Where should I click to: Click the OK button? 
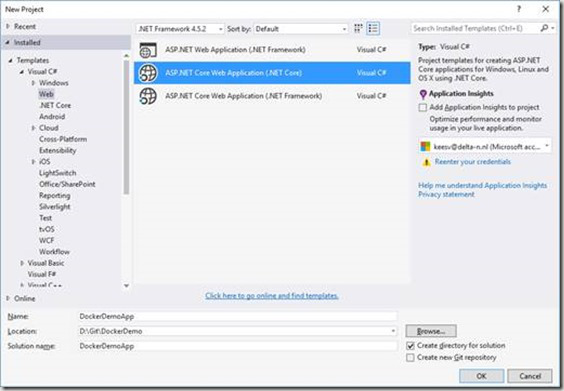click(x=481, y=376)
